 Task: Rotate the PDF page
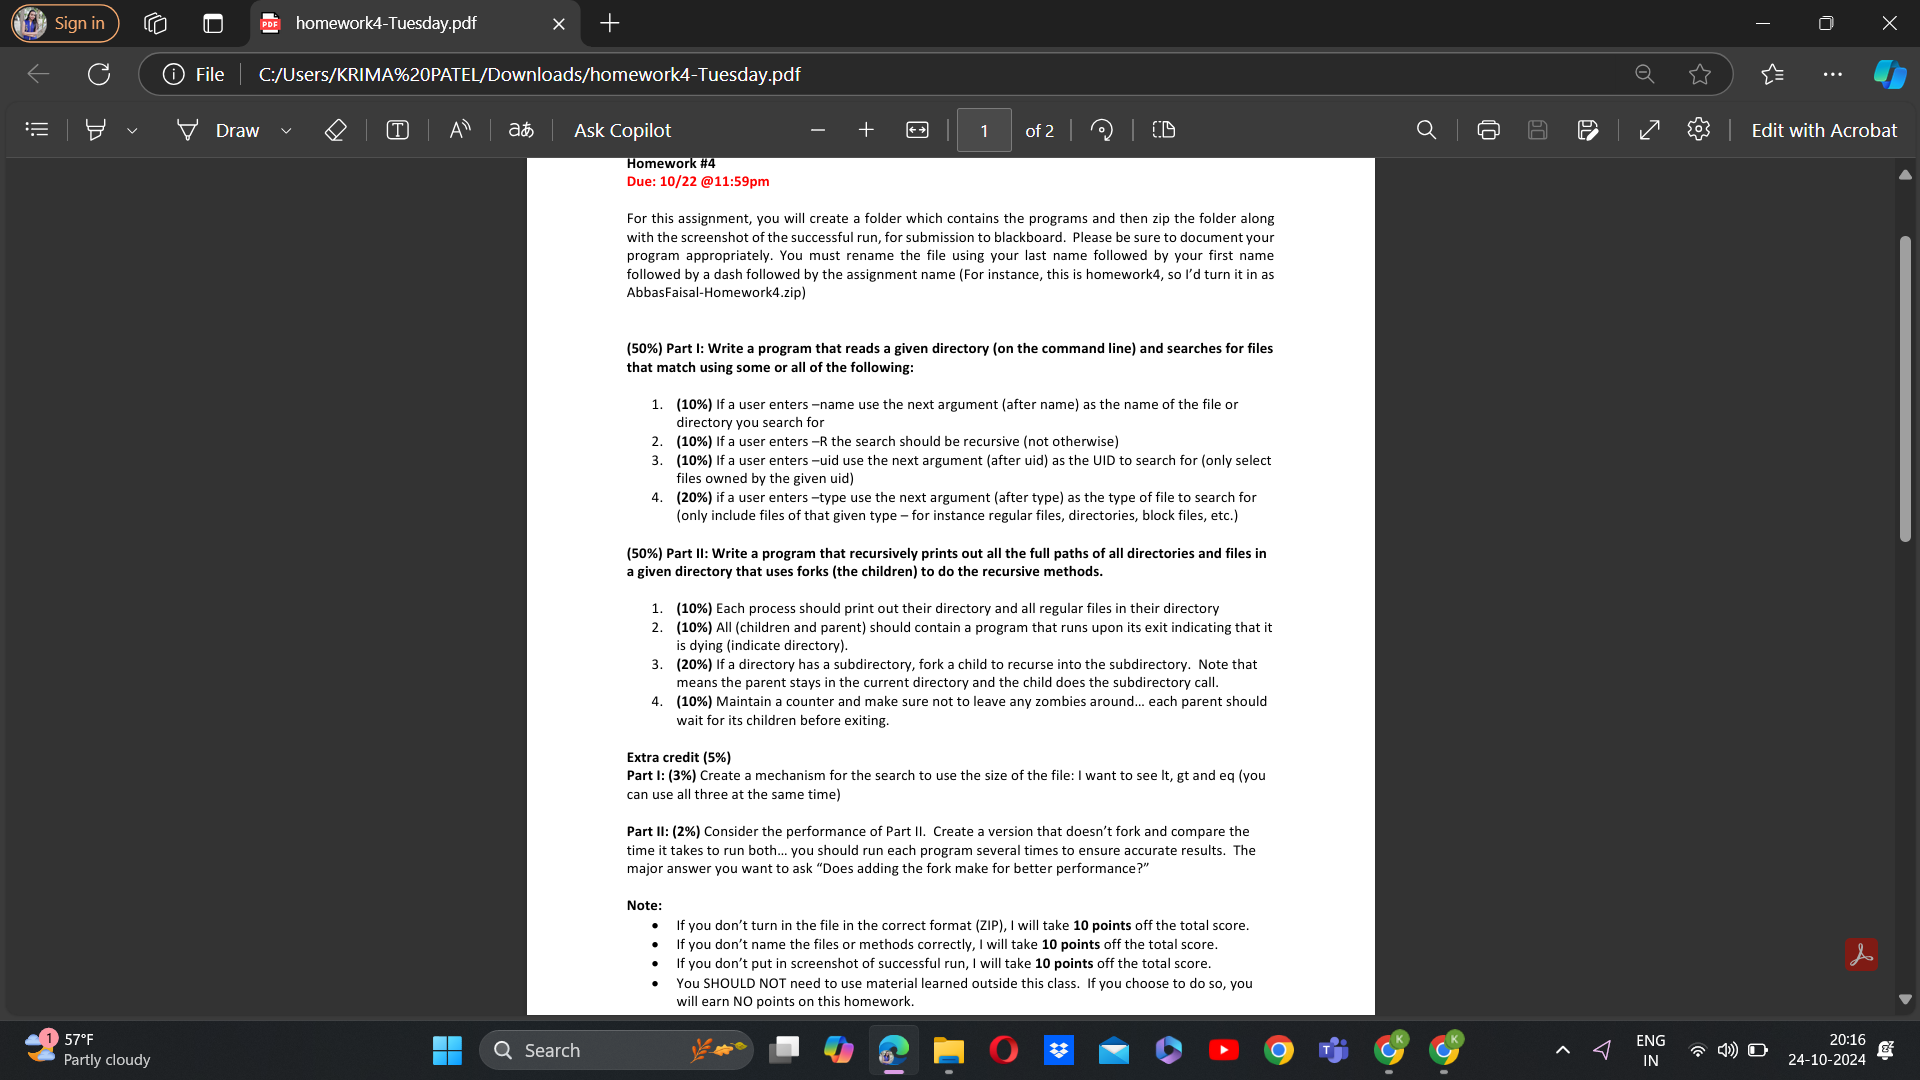[1101, 130]
